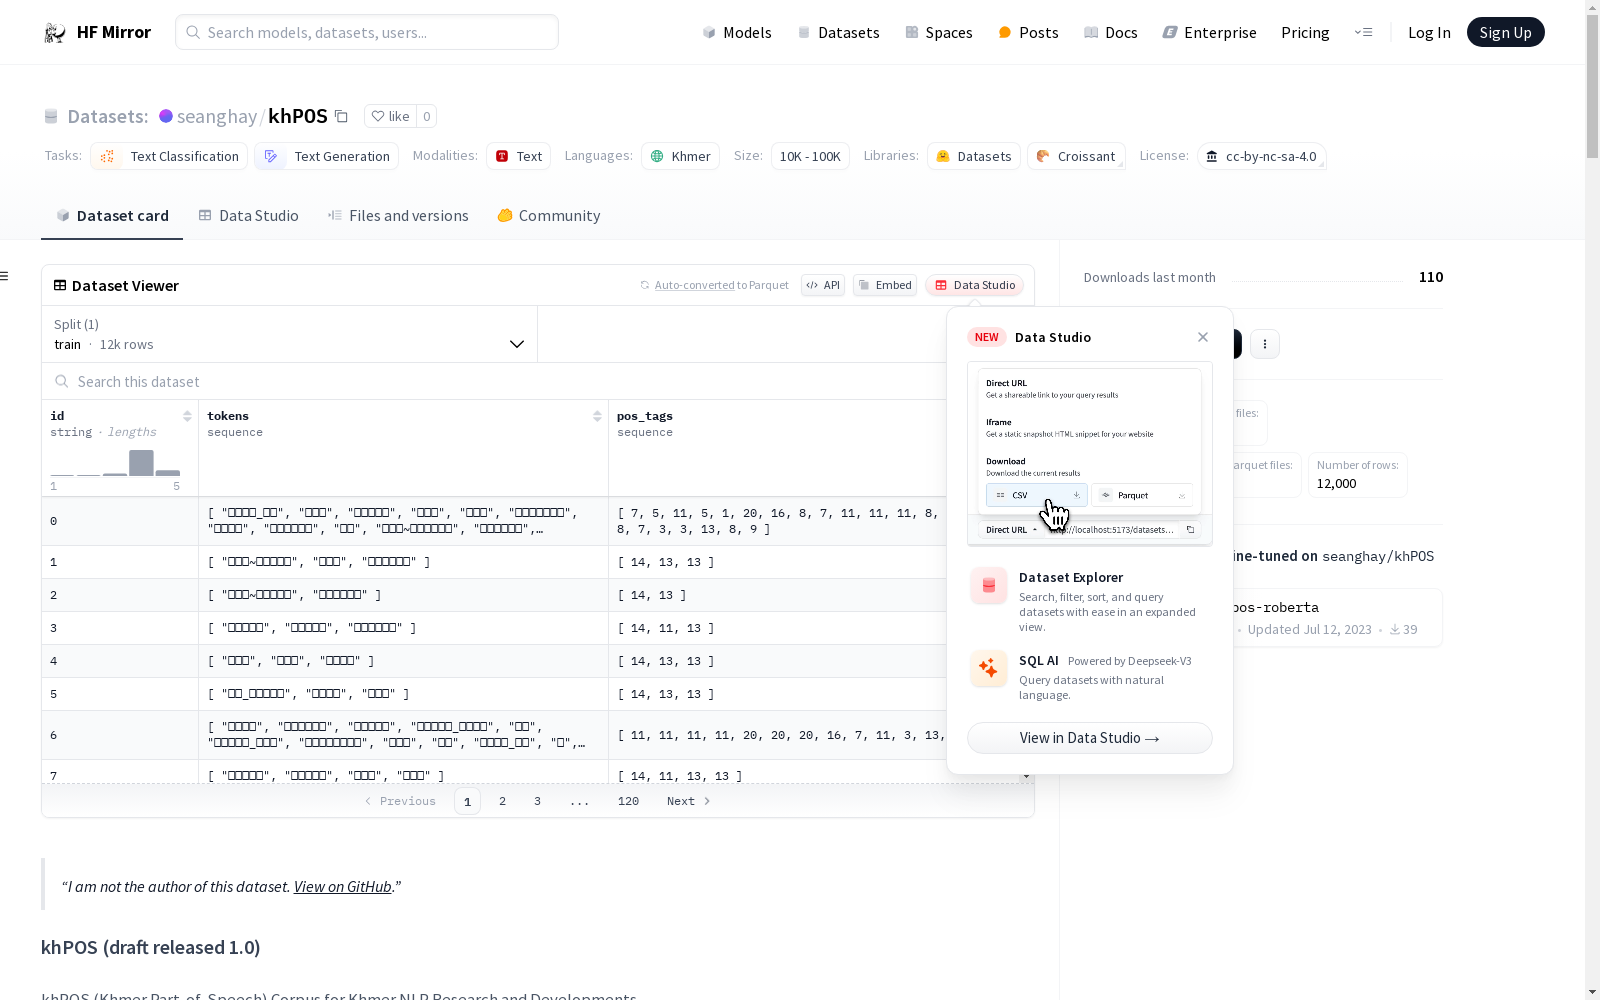Select the Text Classification task tag
This screenshot has height=1000, width=1600.
pyautogui.click(x=169, y=156)
